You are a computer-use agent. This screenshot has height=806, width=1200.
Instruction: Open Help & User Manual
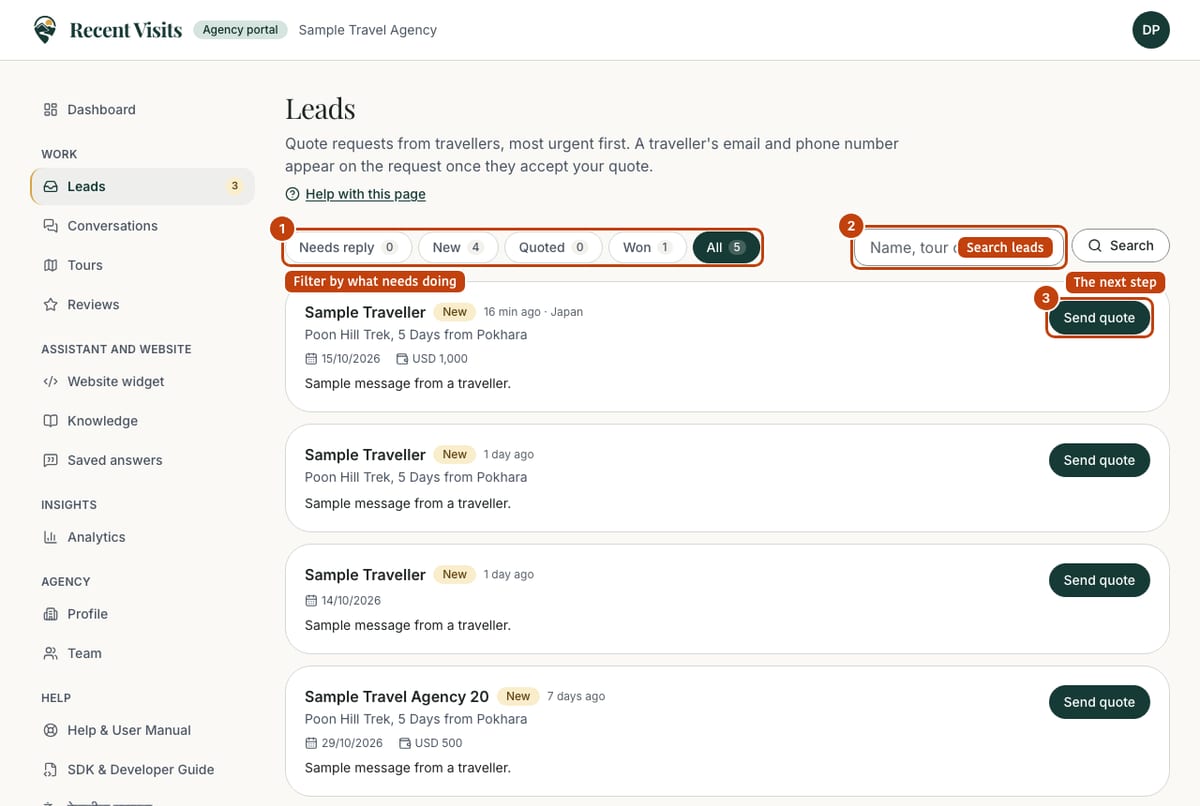coord(142,731)
